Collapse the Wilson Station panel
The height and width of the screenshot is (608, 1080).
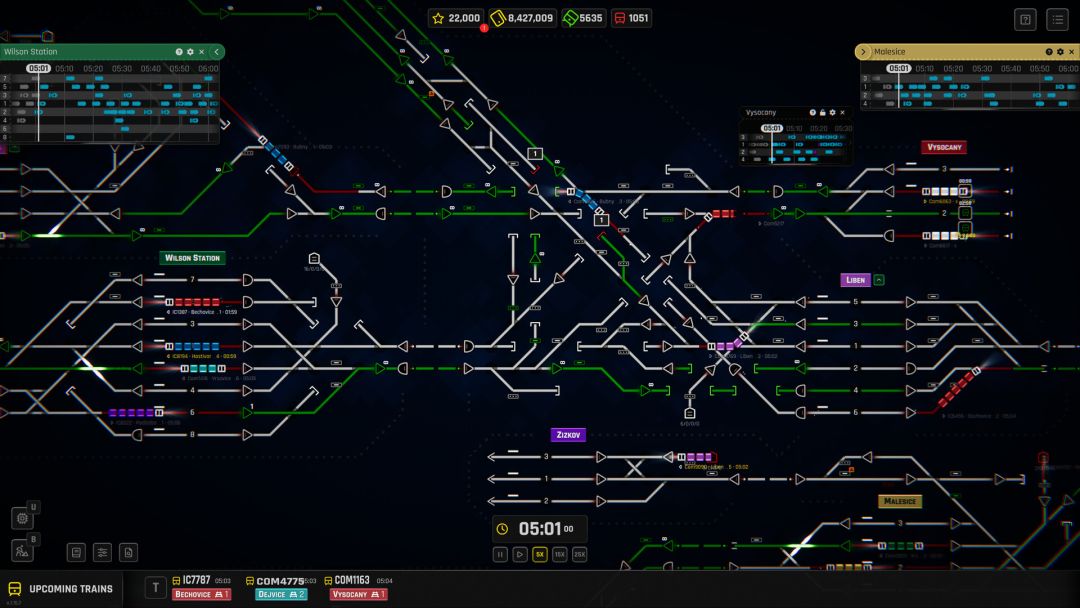coord(217,52)
